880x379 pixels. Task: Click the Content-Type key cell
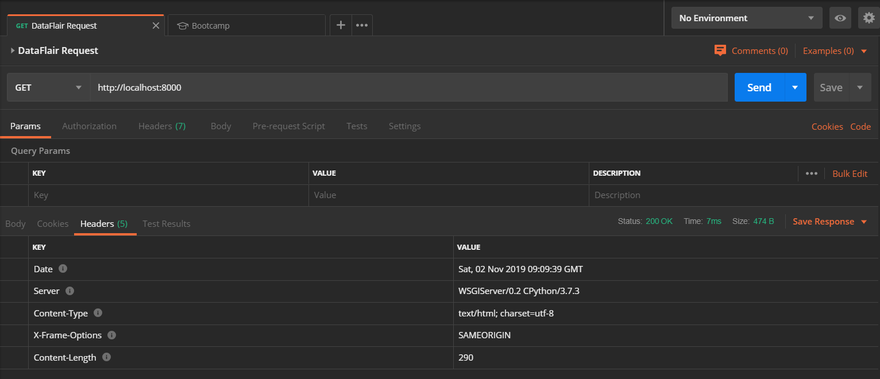click(241, 313)
